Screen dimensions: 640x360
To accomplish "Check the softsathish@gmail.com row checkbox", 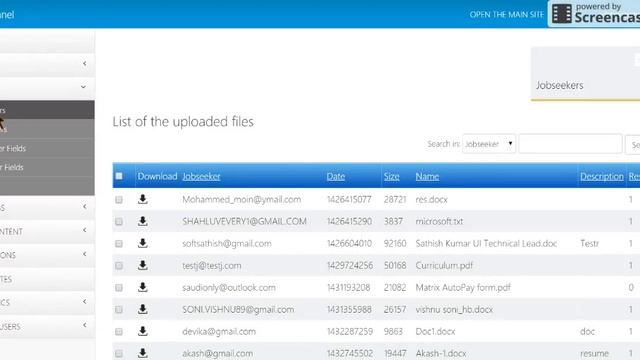I will 119,244.
